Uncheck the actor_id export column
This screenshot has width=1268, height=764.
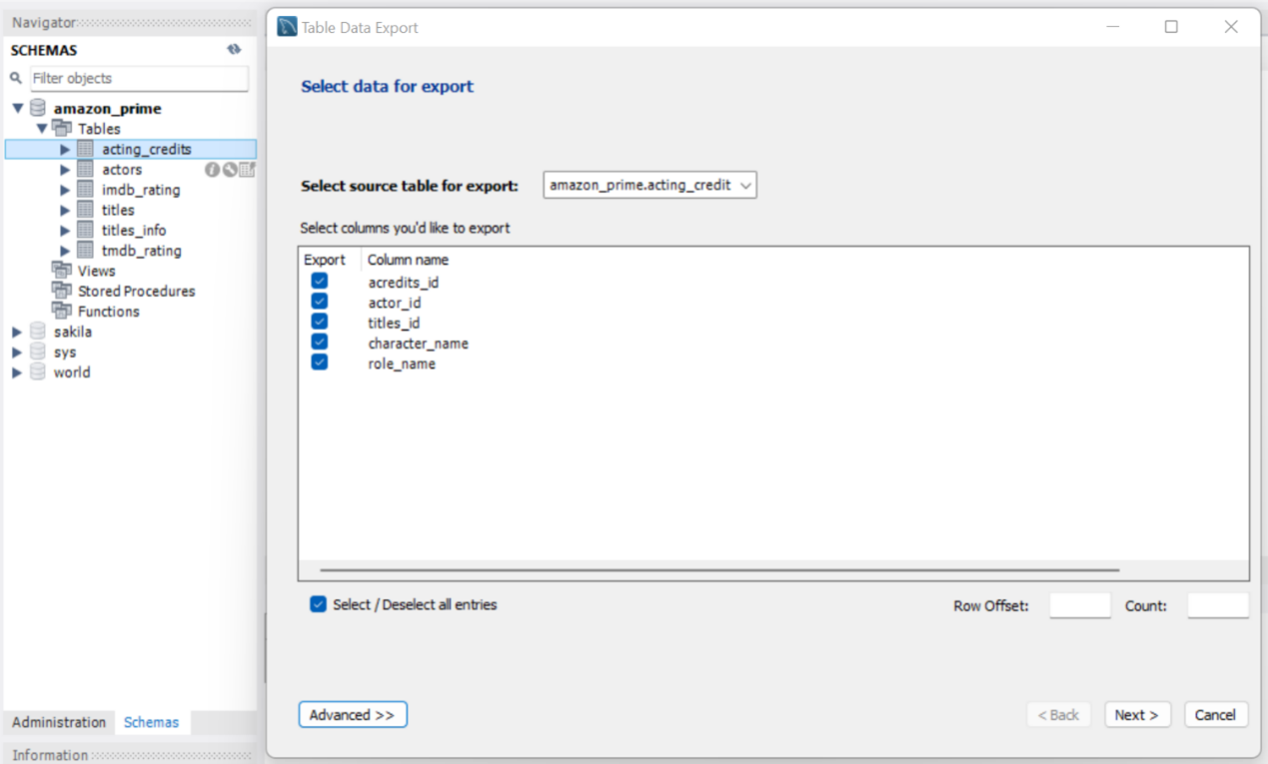point(318,301)
